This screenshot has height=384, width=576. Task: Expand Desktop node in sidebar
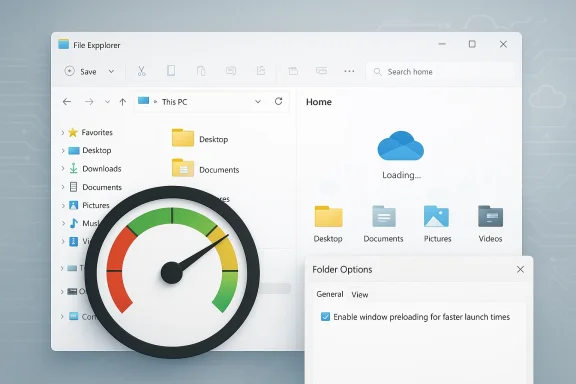(62, 151)
